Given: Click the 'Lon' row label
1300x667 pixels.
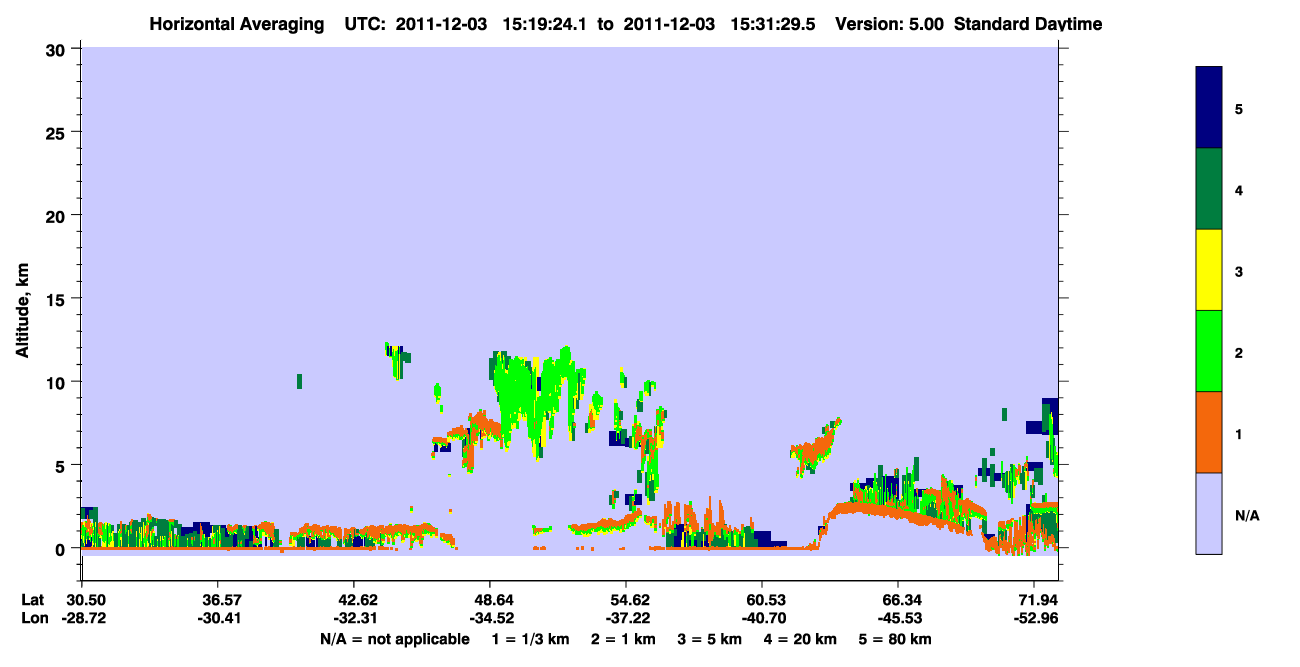Looking at the screenshot, I should click(x=33, y=618).
